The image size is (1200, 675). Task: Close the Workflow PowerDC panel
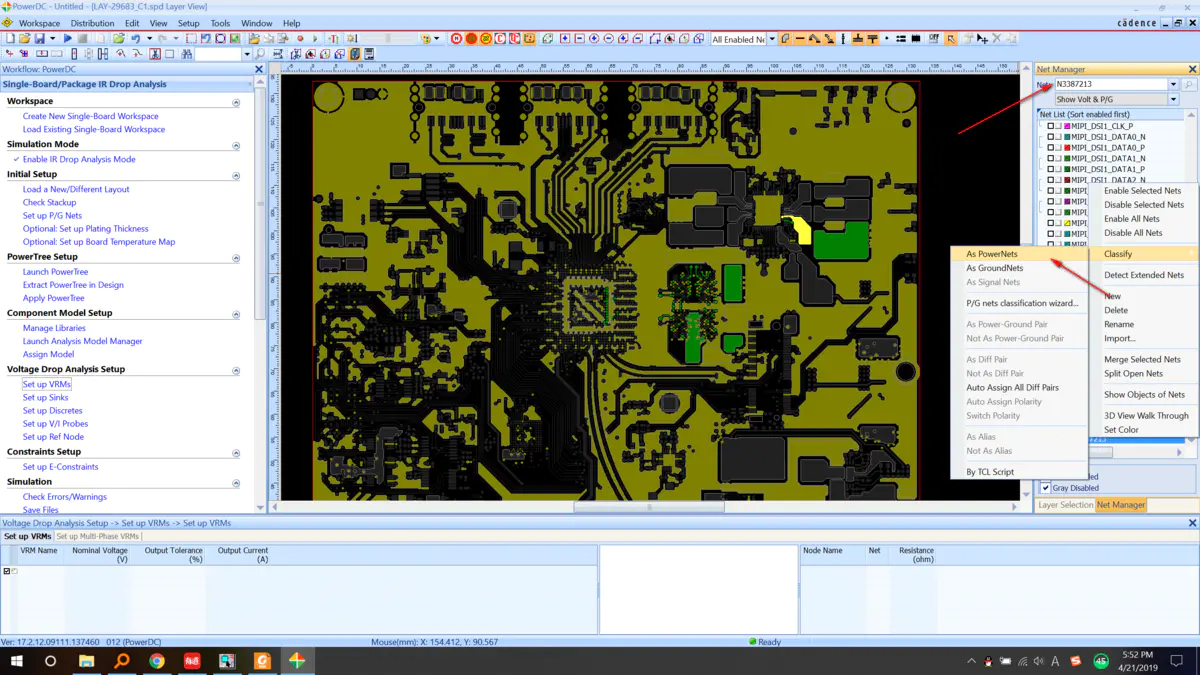pyautogui.click(x=259, y=69)
